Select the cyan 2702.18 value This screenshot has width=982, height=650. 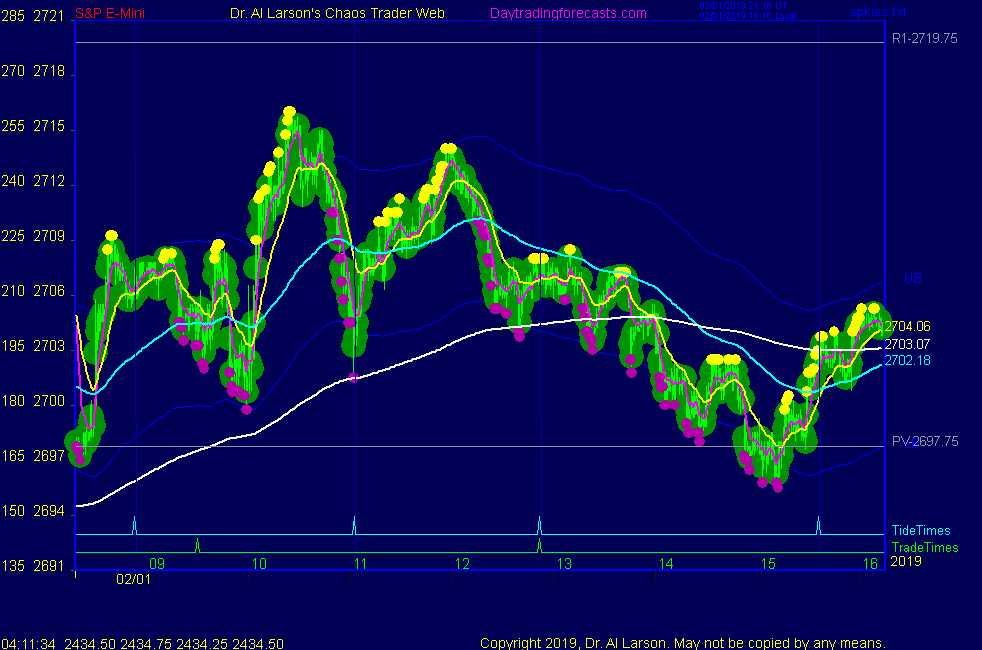(x=907, y=360)
